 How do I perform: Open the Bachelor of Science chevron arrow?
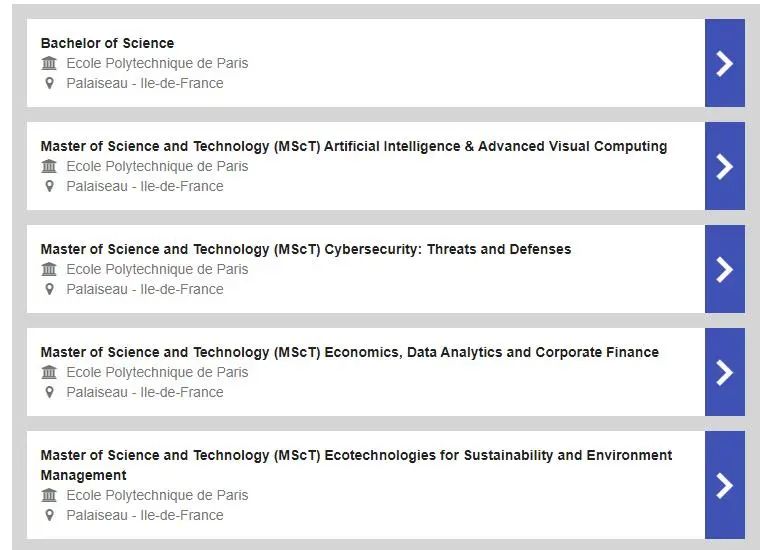[725, 63]
